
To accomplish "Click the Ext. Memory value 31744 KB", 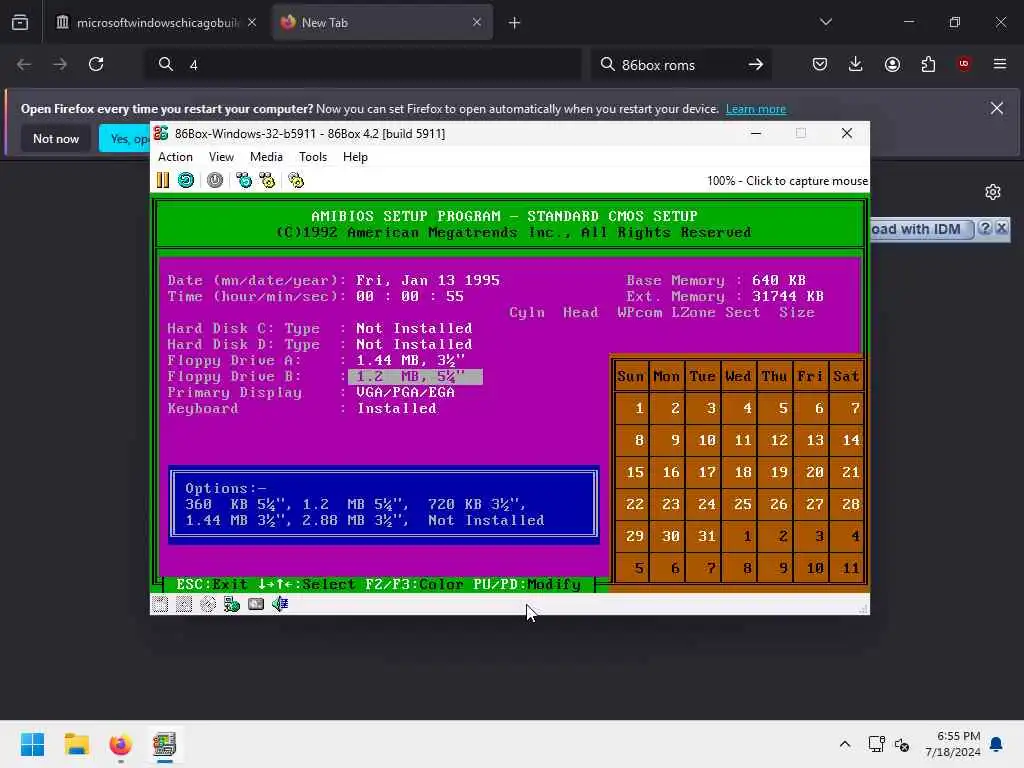I will (x=788, y=296).
